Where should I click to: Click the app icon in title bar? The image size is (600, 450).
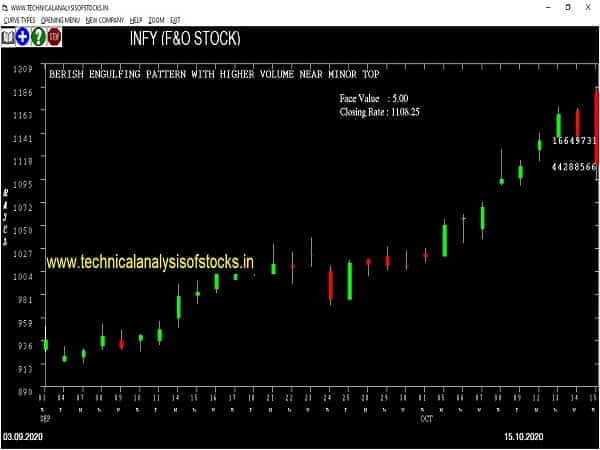[x=8, y=6]
